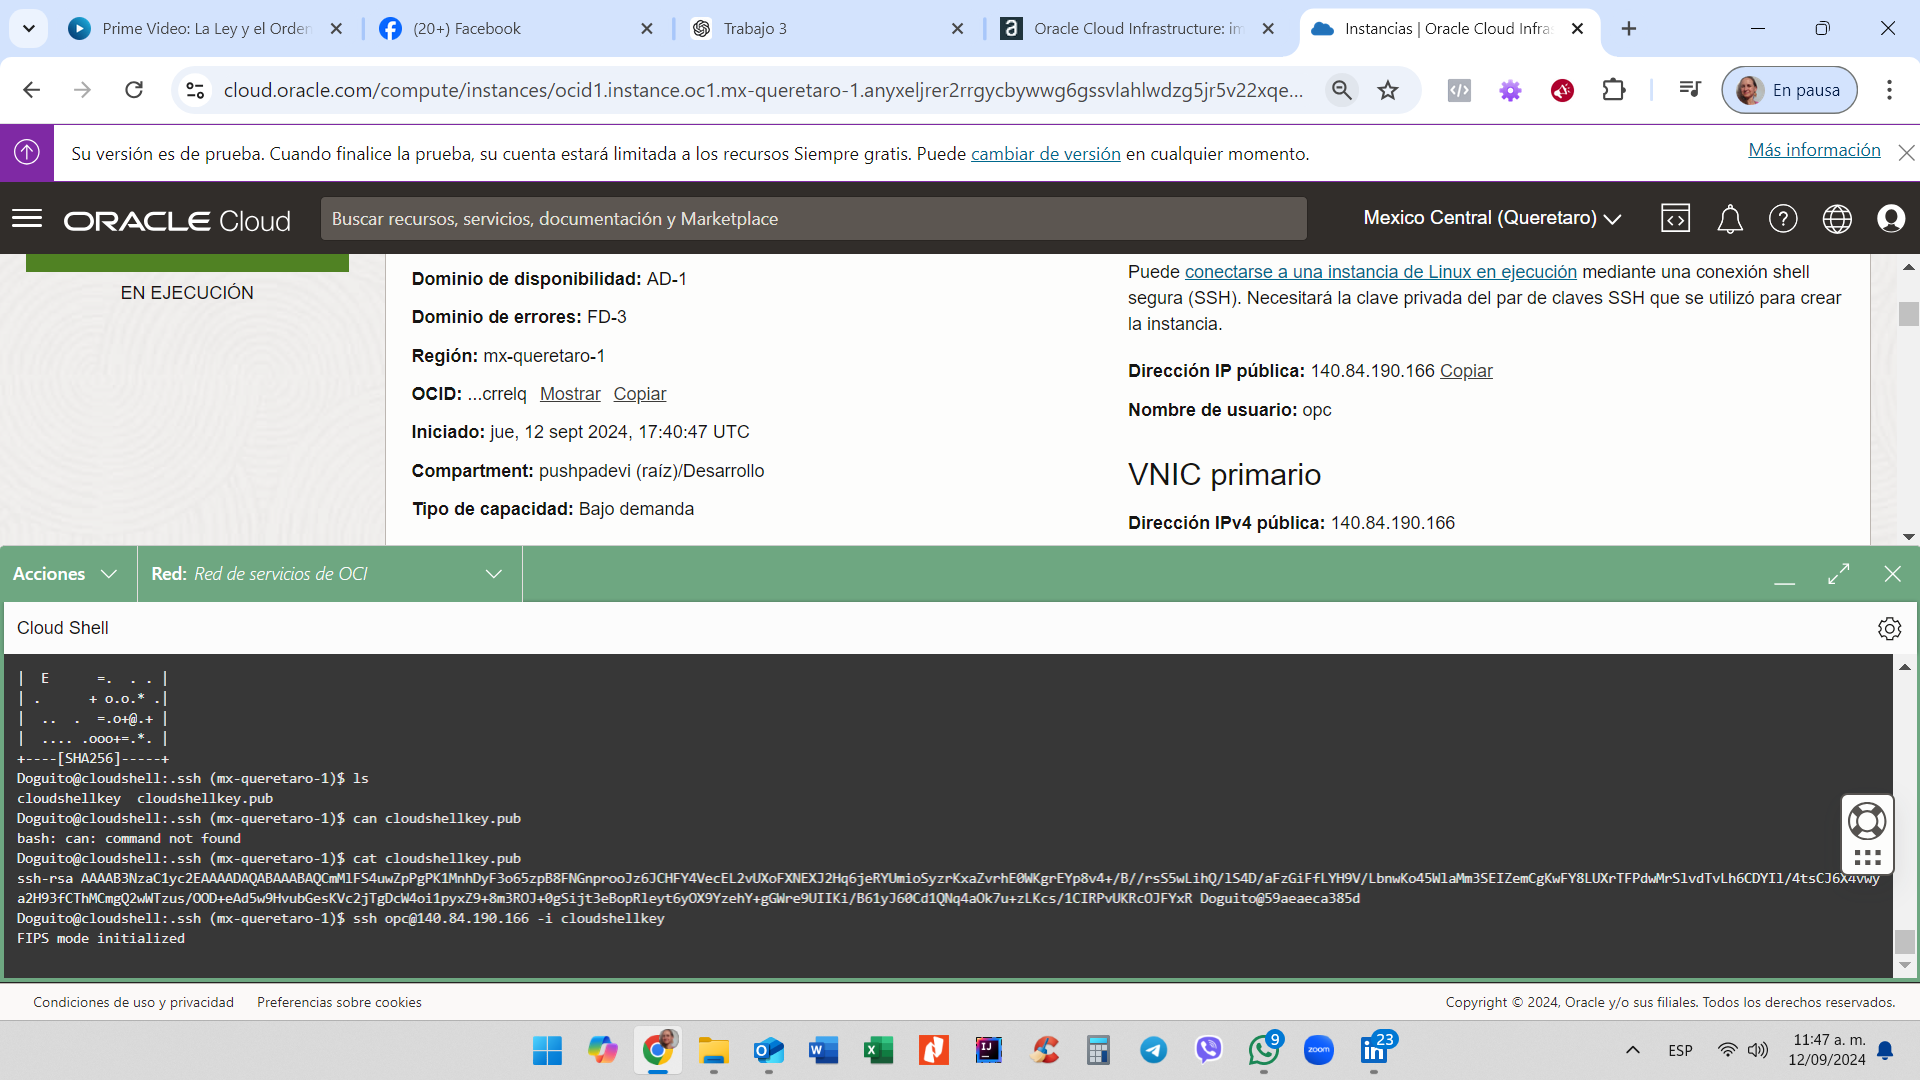This screenshot has height=1080, width=1920.
Task: Open the announcements bell icon
Action: click(1730, 218)
